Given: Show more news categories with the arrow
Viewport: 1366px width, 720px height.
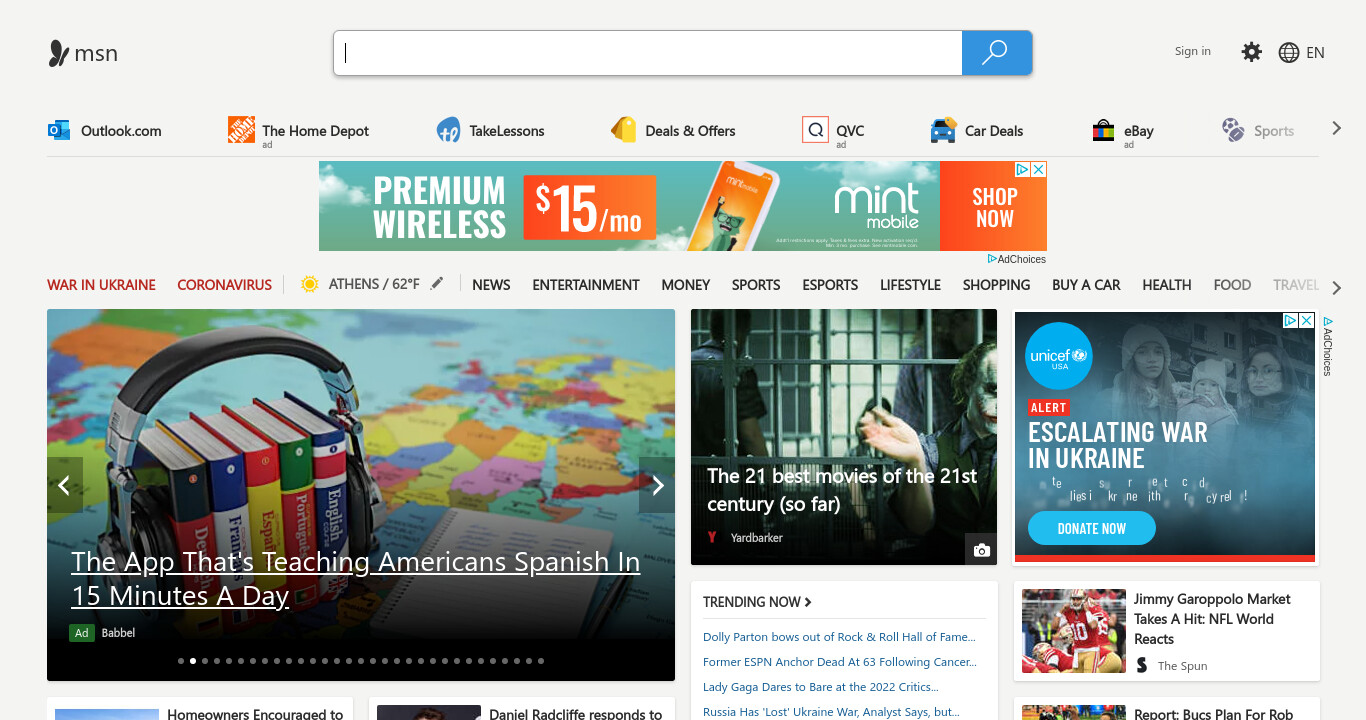Looking at the screenshot, I should coord(1337,288).
